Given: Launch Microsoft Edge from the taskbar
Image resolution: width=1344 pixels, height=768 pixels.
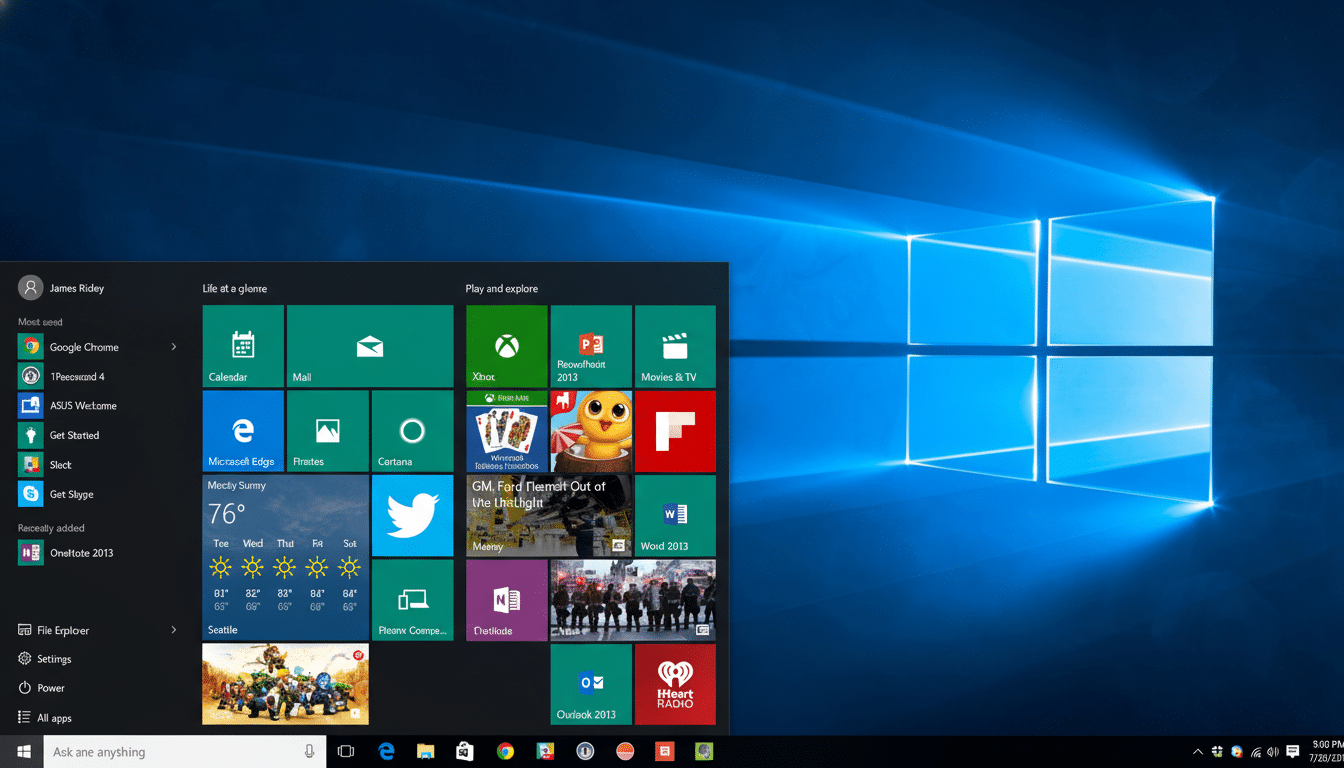Looking at the screenshot, I should pyautogui.click(x=386, y=751).
